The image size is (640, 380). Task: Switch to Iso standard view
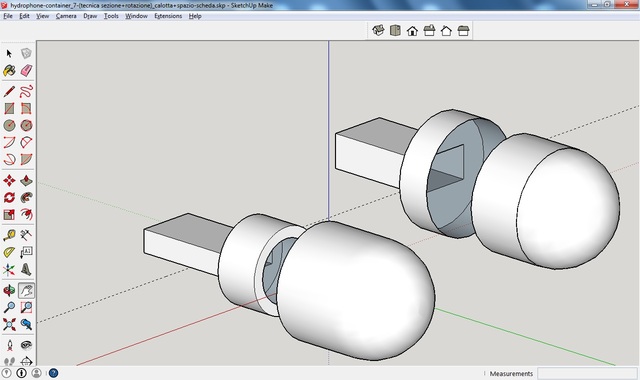(378, 31)
